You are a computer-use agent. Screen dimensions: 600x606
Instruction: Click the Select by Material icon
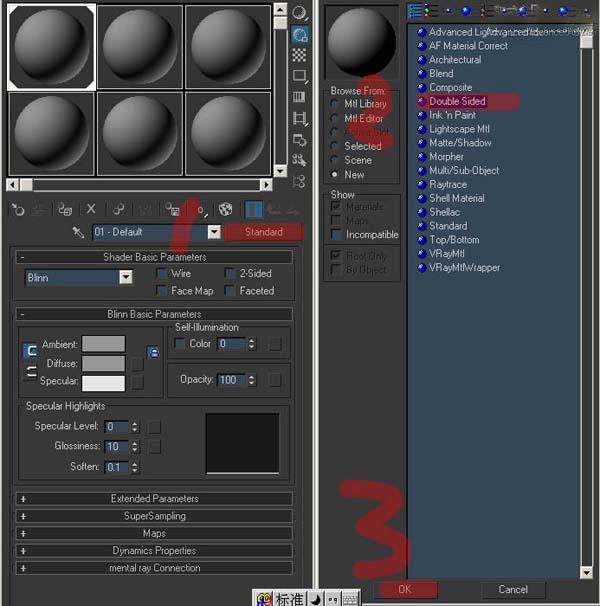pyautogui.click(x=299, y=160)
